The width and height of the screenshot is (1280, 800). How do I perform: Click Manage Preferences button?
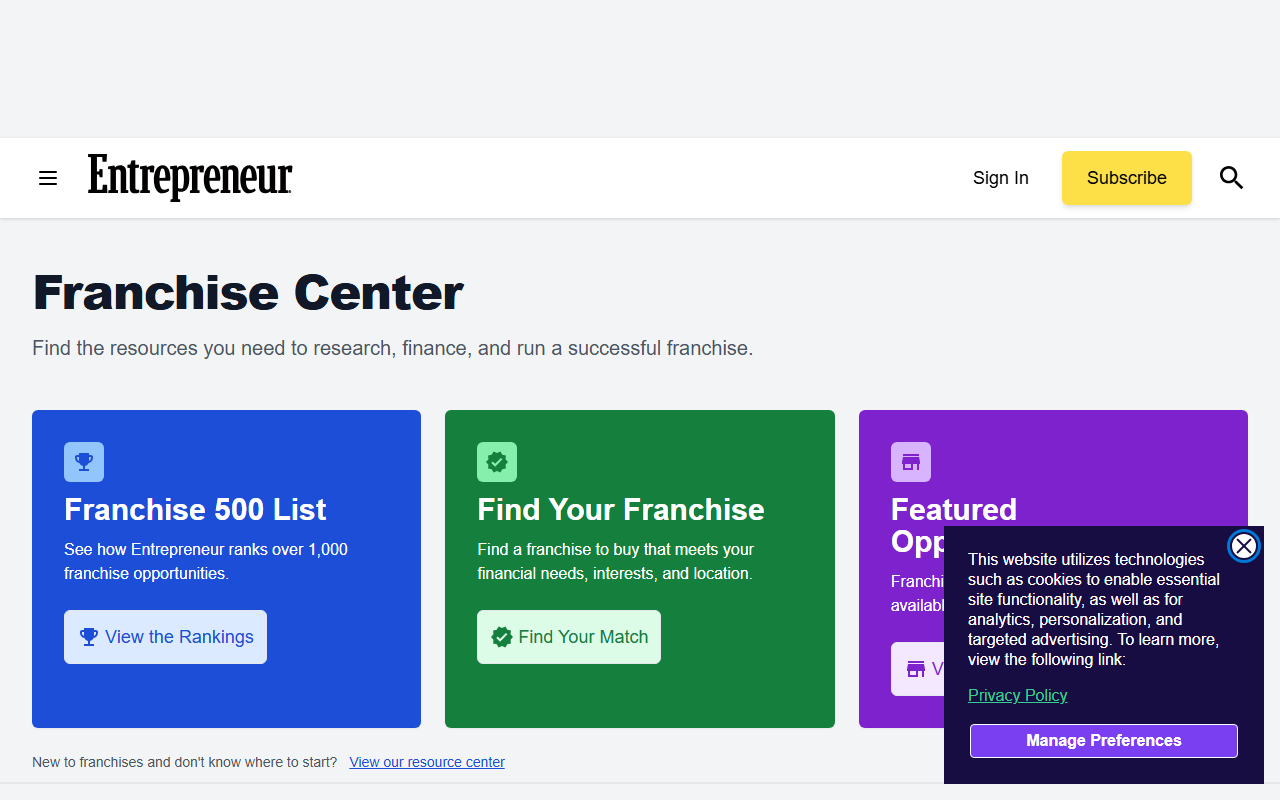(x=1104, y=741)
